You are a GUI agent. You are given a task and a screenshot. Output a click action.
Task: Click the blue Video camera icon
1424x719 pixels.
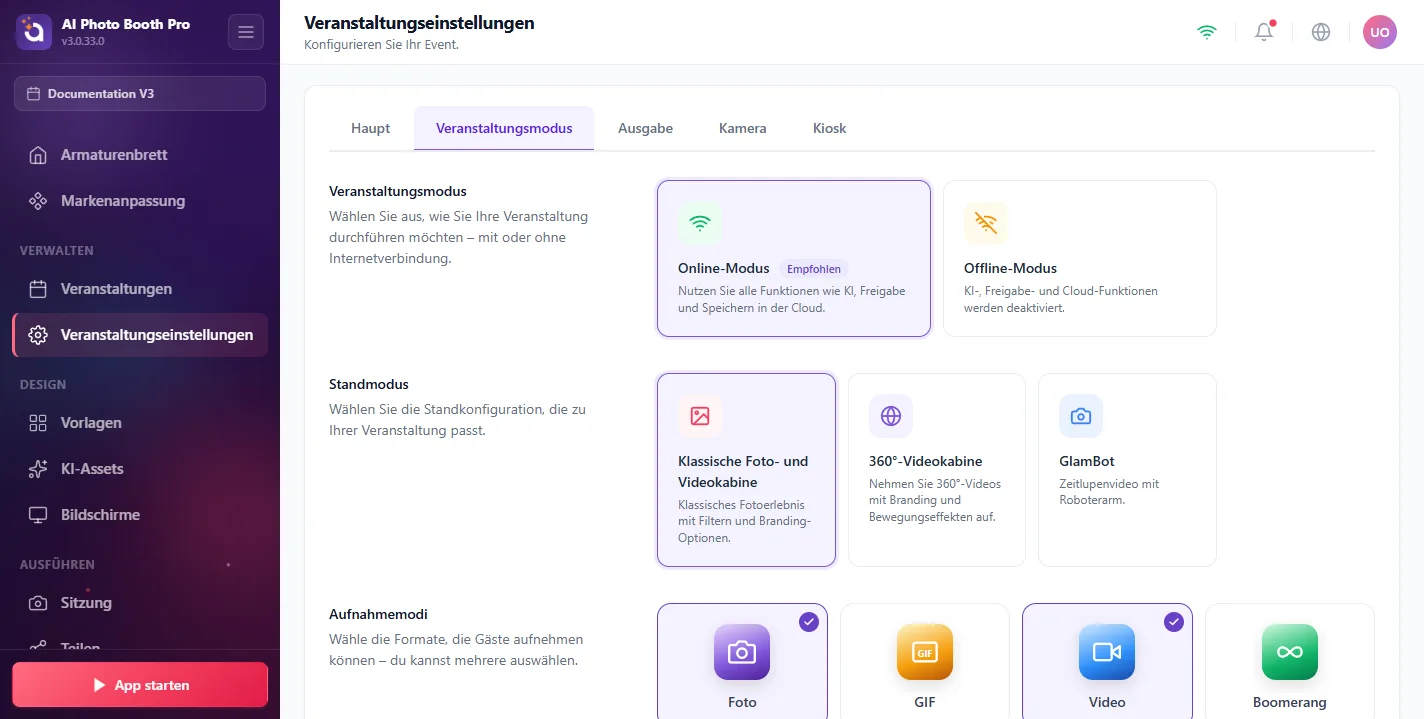(1107, 652)
